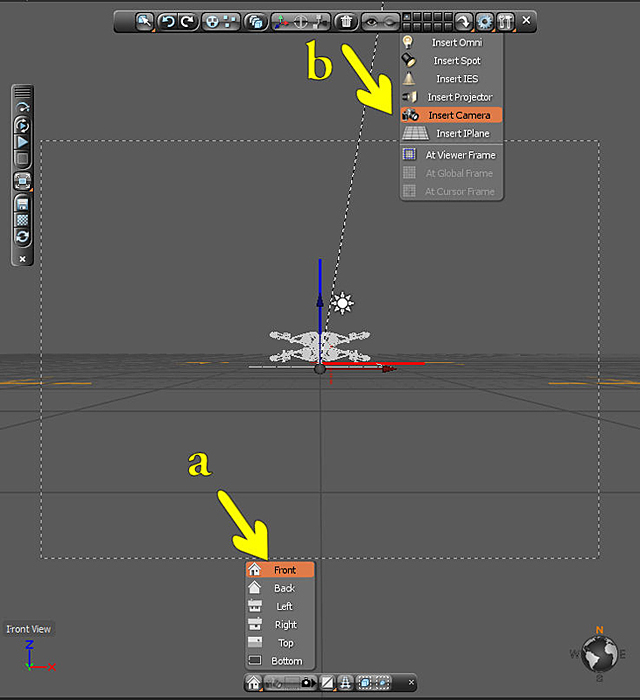Screen dimensions: 640x700
Task: Click the trash can delete icon
Action: (x=345, y=21)
